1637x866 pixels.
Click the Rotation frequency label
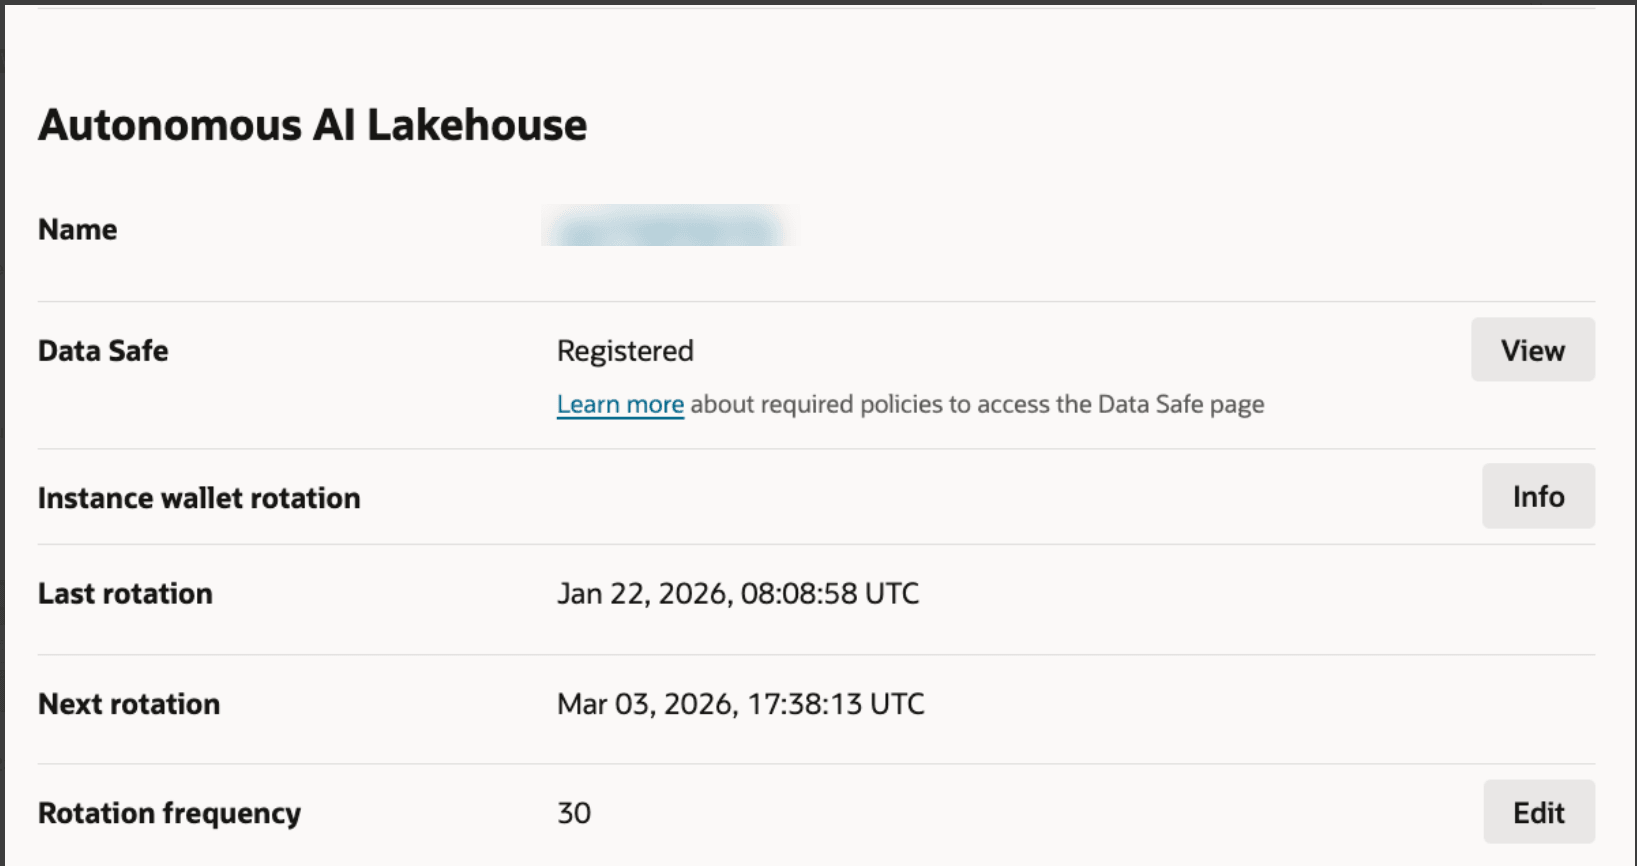(x=169, y=813)
